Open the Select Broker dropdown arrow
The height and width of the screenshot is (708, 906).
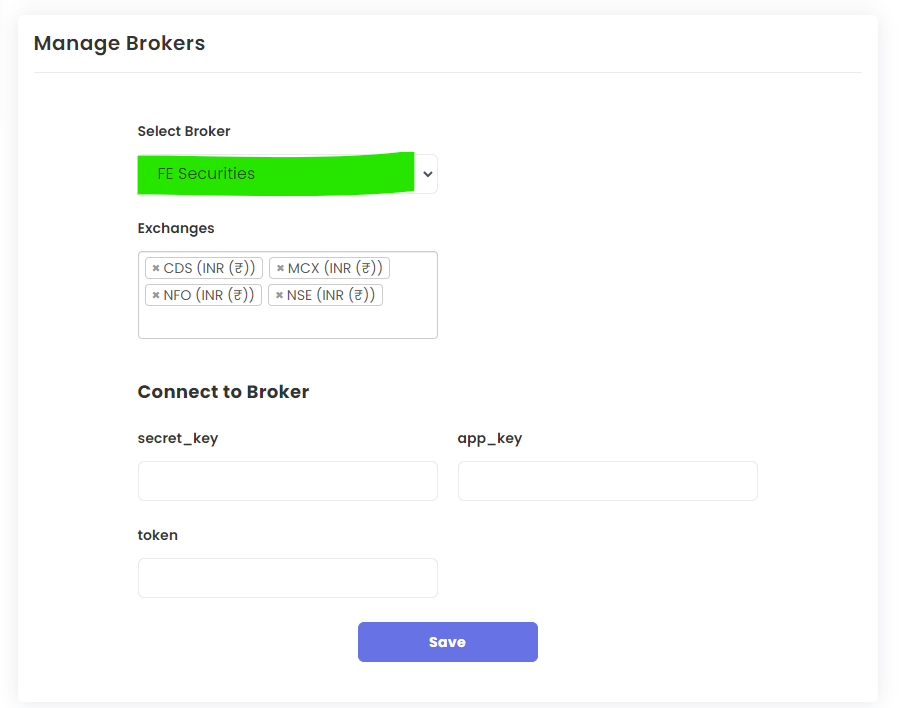428,174
